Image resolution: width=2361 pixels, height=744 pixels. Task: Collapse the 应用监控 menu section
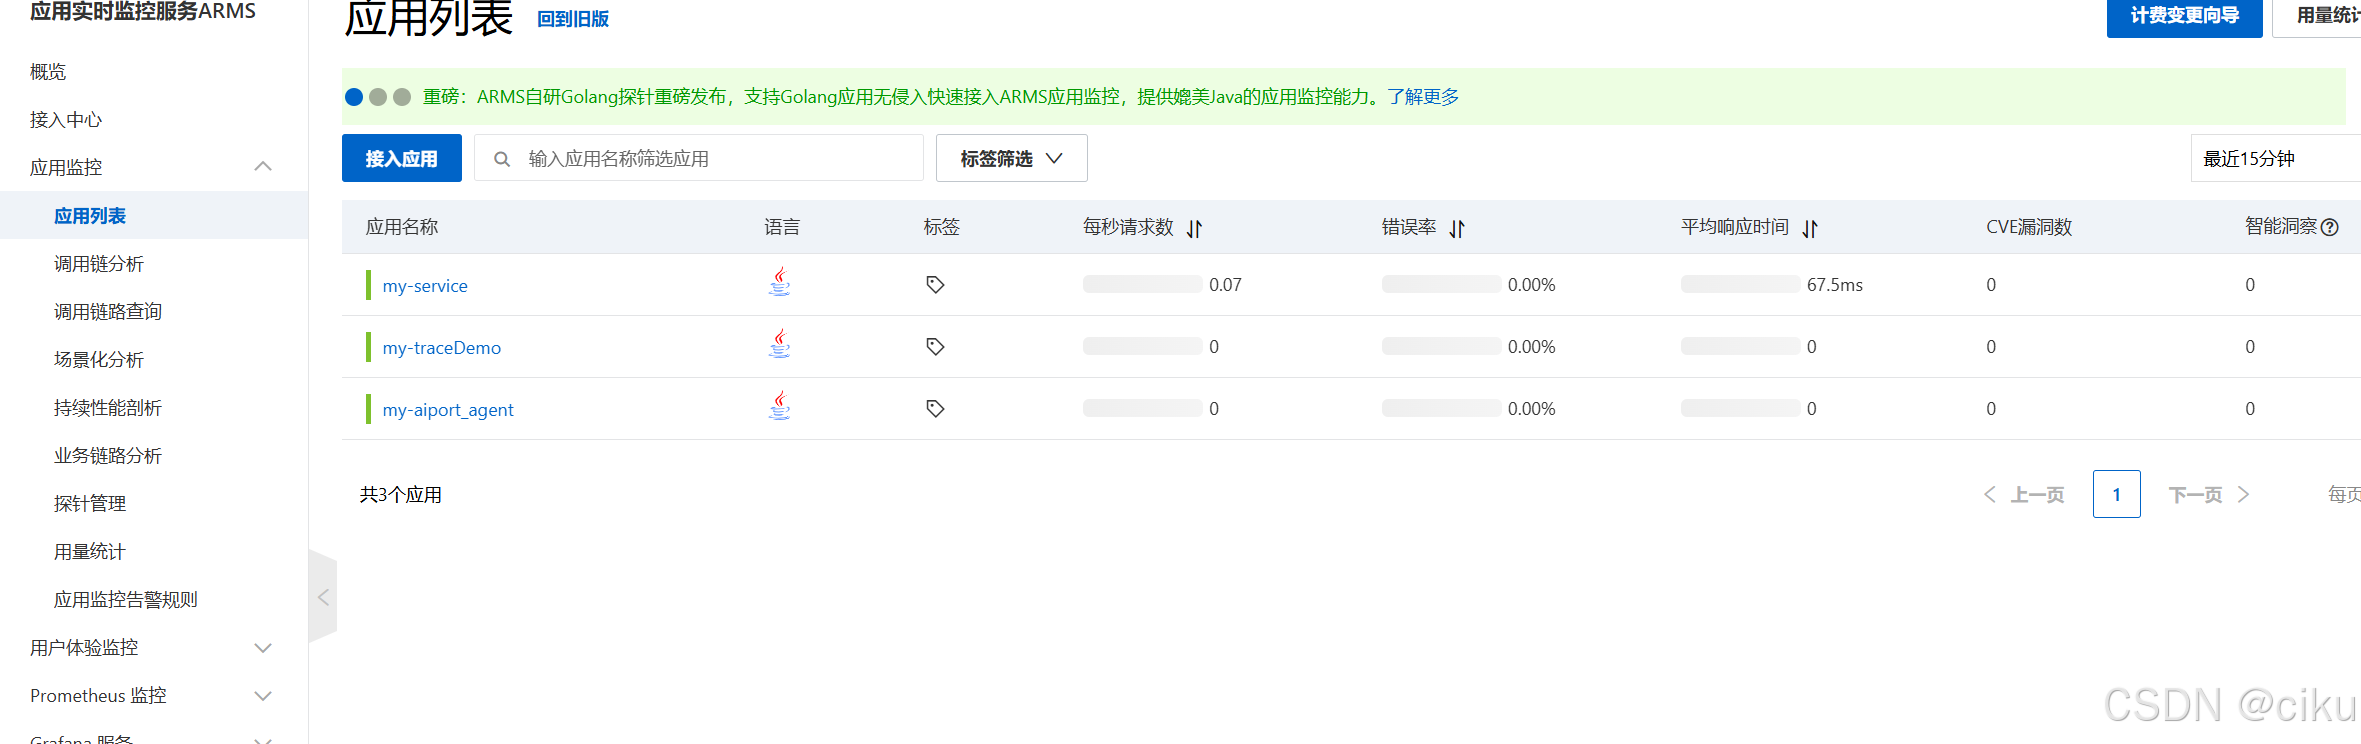tap(263, 167)
